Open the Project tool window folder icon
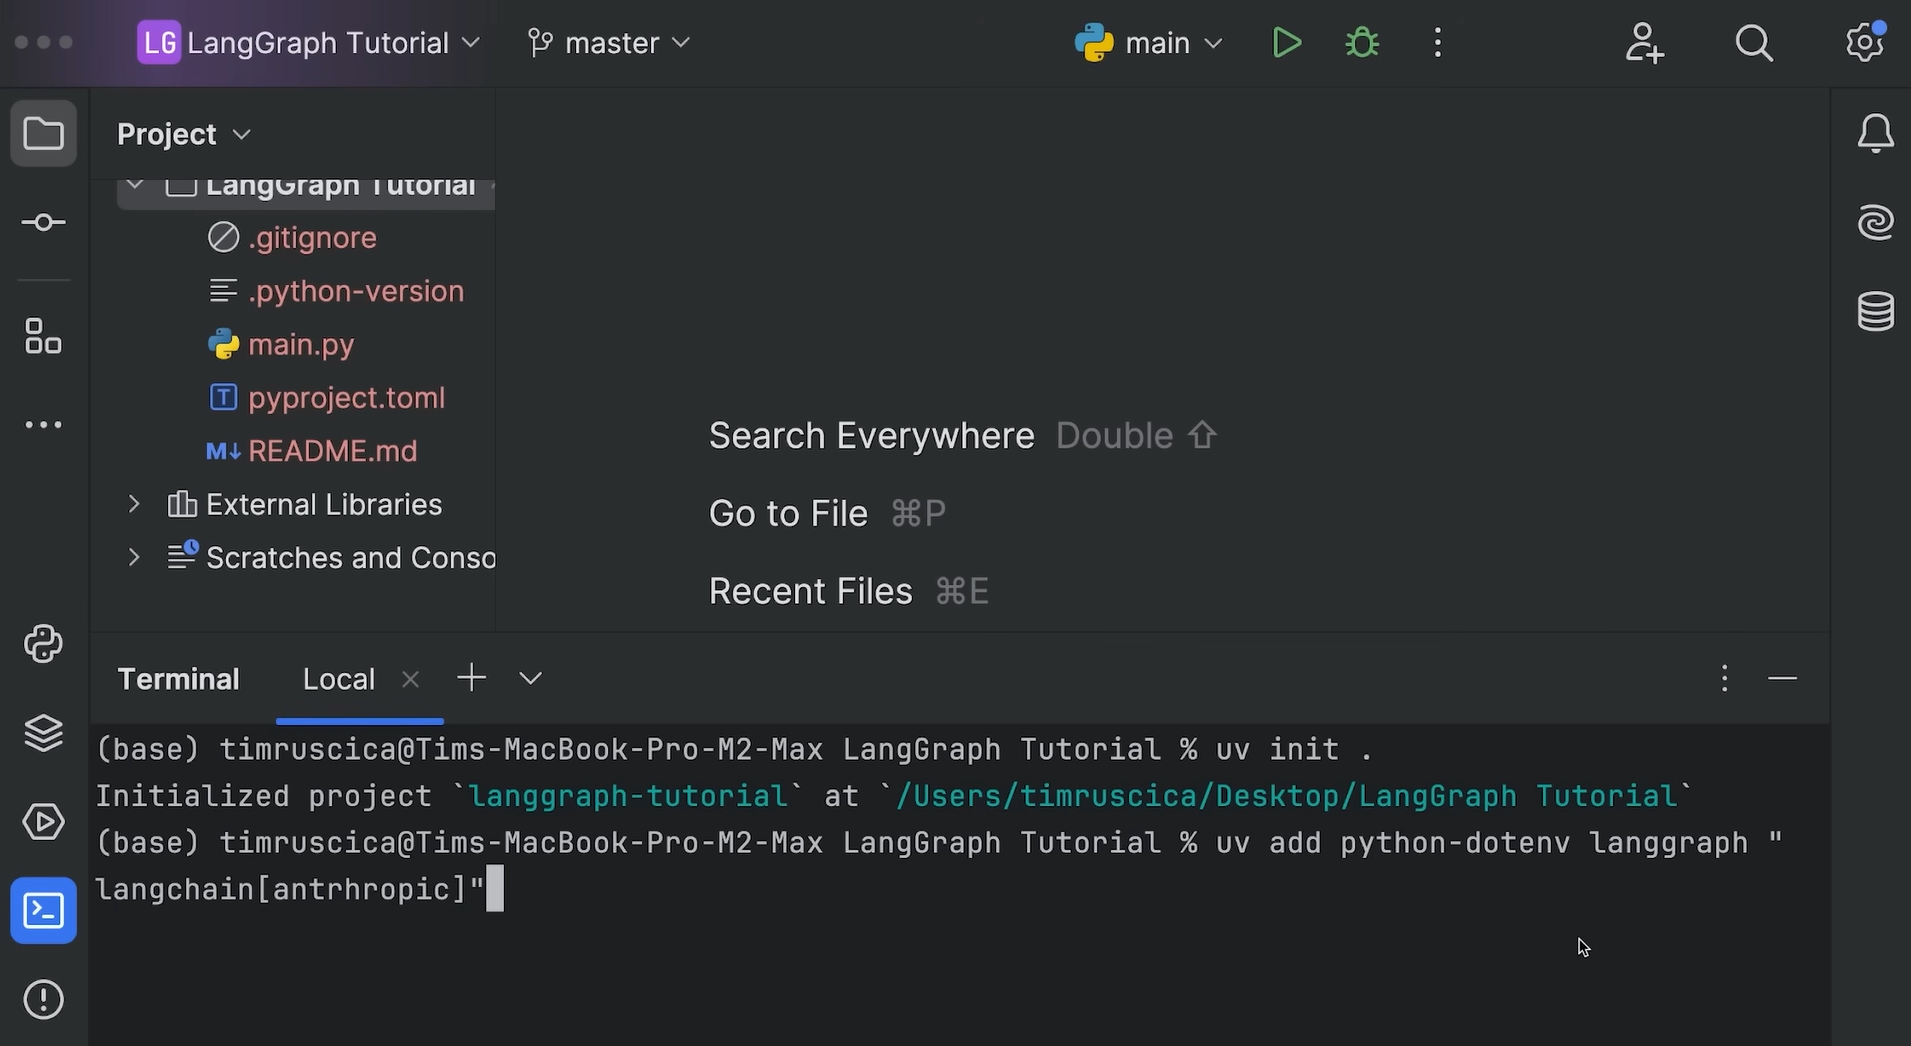This screenshot has height=1046, width=1911. coord(43,133)
